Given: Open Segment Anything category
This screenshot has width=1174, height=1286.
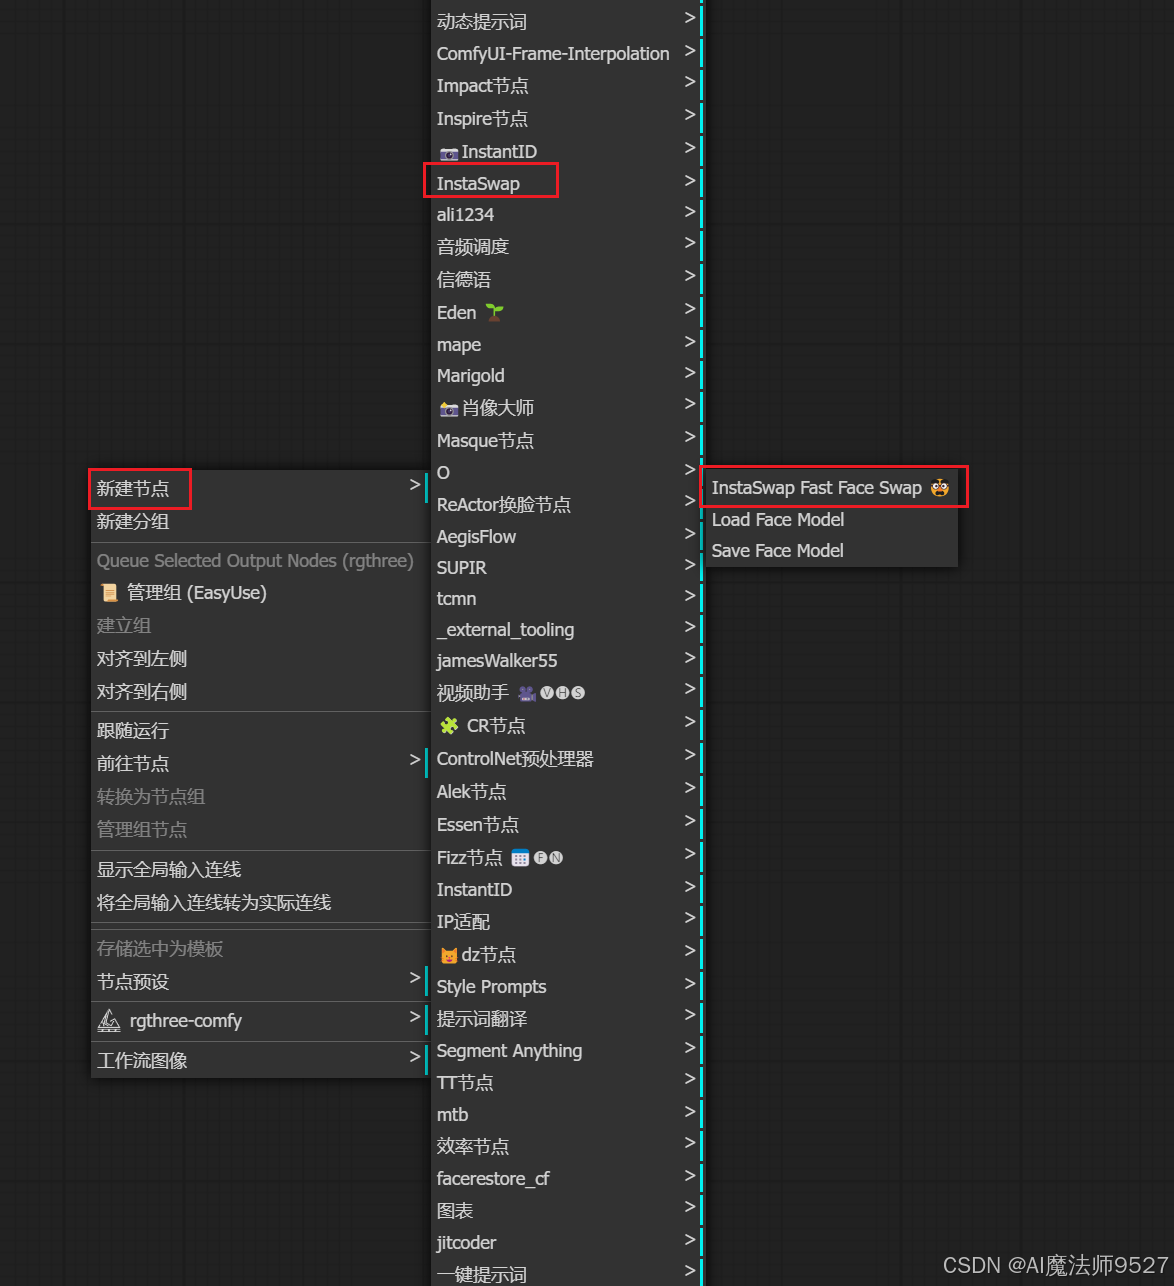Looking at the screenshot, I should (x=566, y=1051).
